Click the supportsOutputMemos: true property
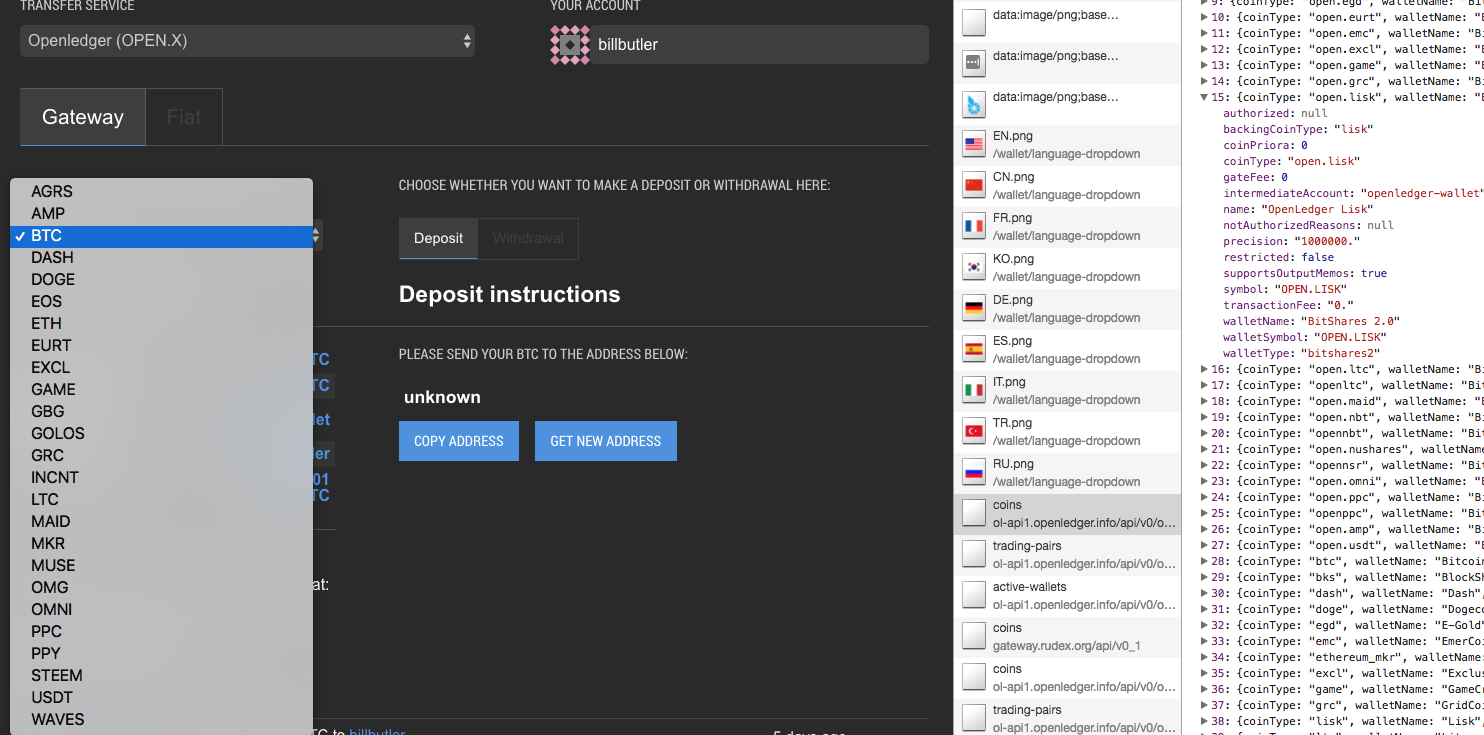Viewport: 1484px width, 735px height. pyautogui.click(x=1305, y=273)
